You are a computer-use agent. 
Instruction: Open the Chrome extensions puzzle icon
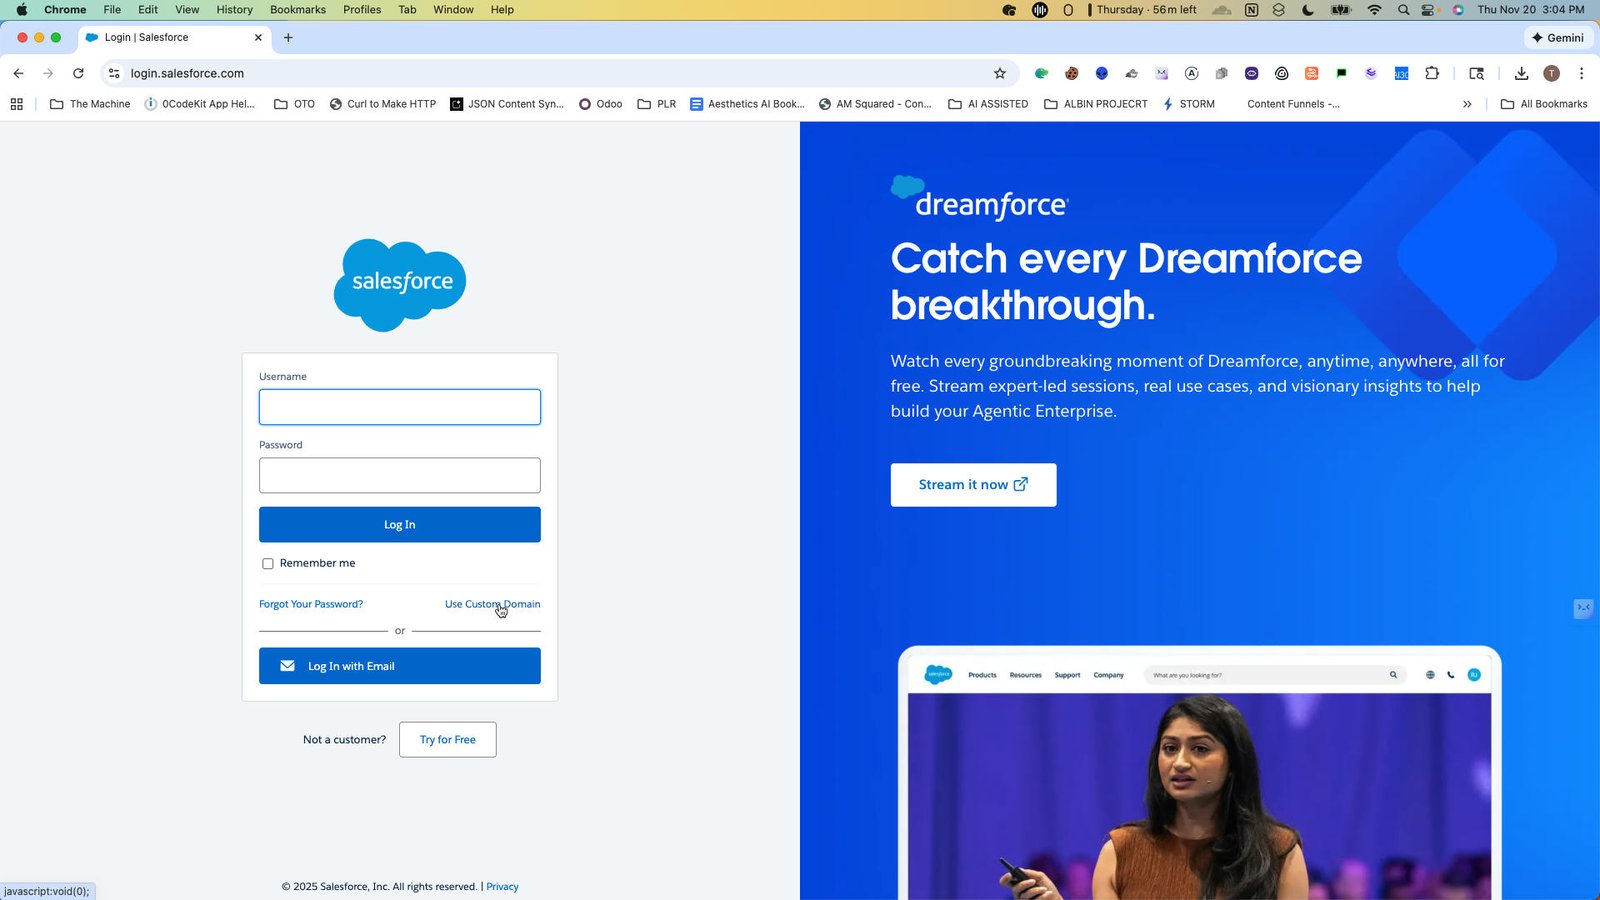click(x=1432, y=73)
